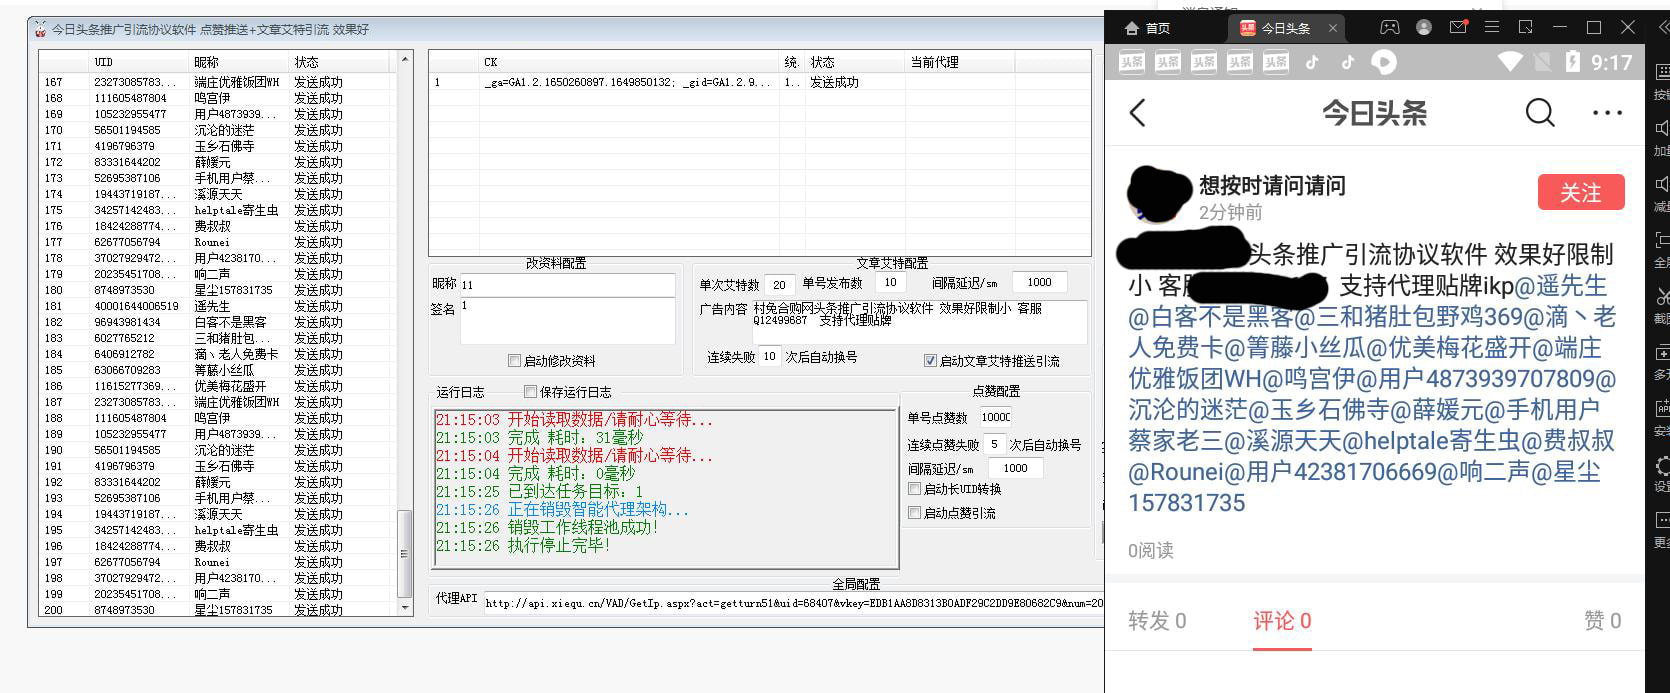This screenshot has height=693, width=1670.
Task: Click the 昵称 nickname input field
Action: [x=567, y=285]
